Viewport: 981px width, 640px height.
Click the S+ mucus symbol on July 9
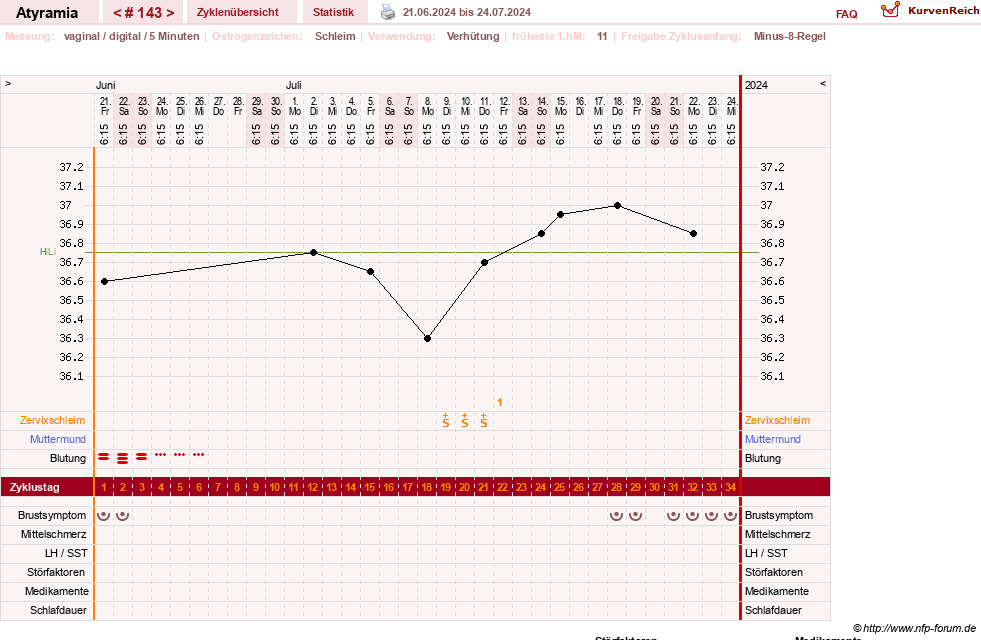pyautogui.click(x=445, y=420)
